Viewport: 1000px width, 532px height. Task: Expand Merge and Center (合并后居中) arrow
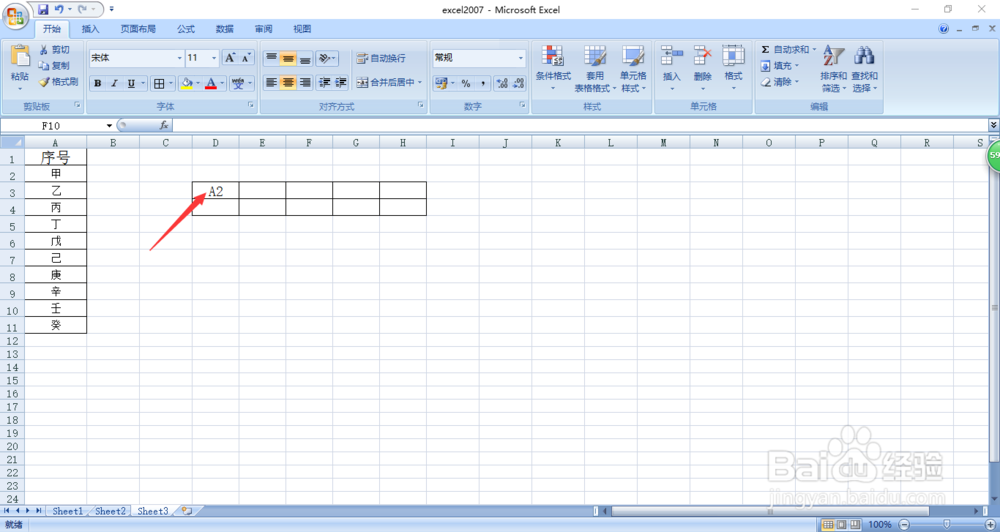pos(420,82)
